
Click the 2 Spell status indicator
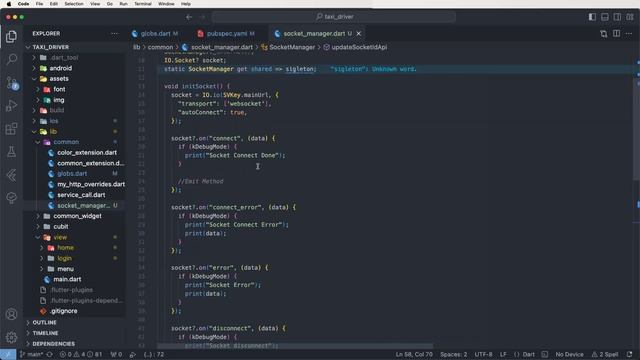[605, 354]
